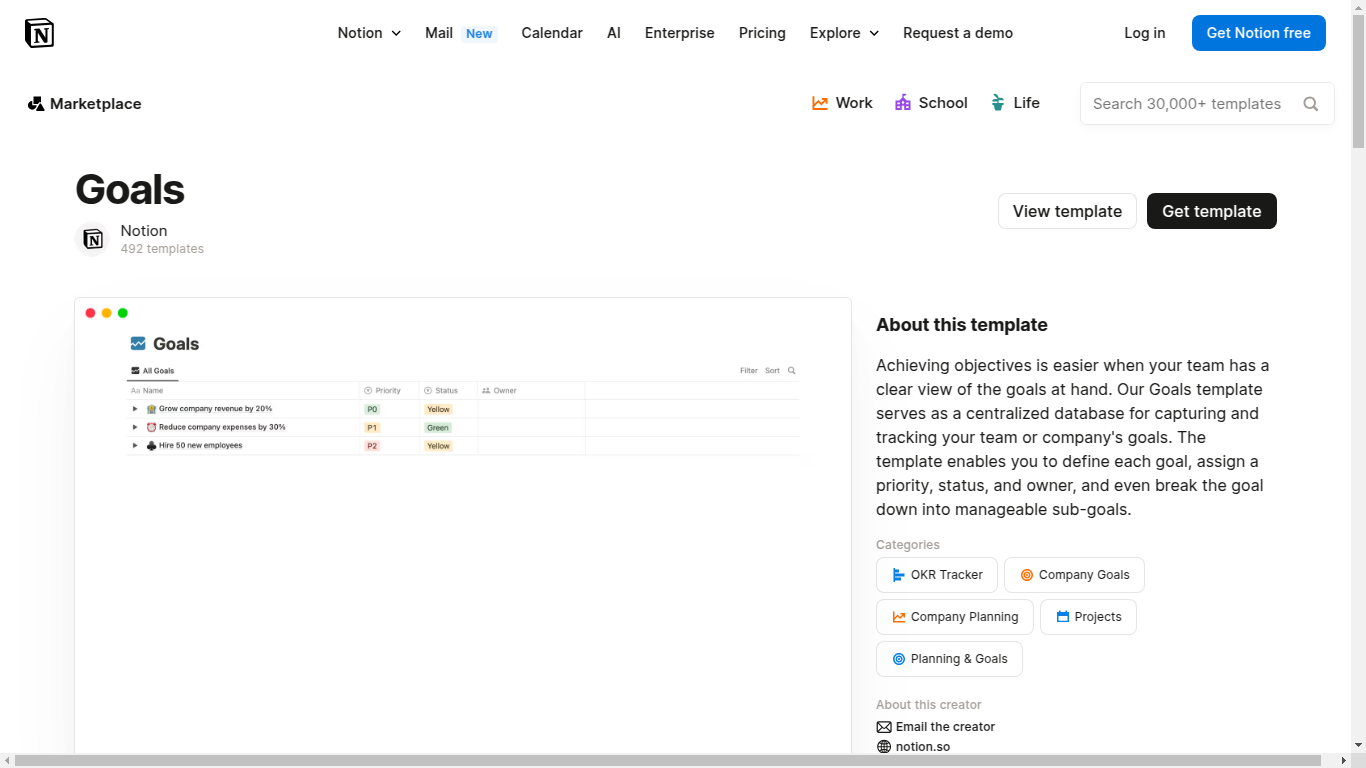The image size is (1366, 768).
Task: Click Get Notion free button
Action: pos(1259,33)
